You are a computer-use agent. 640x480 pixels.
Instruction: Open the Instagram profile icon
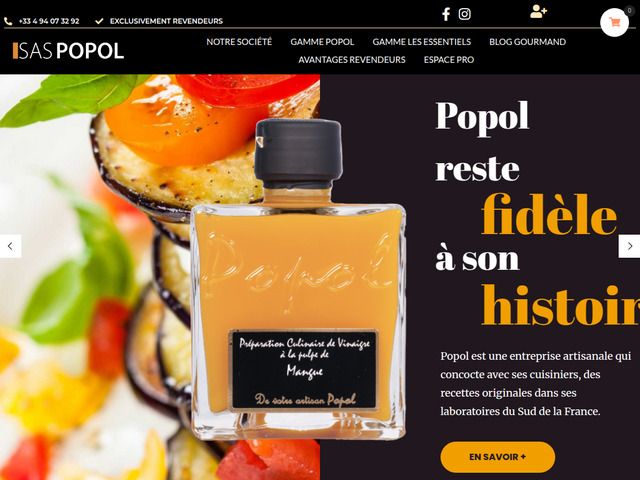click(464, 14)
